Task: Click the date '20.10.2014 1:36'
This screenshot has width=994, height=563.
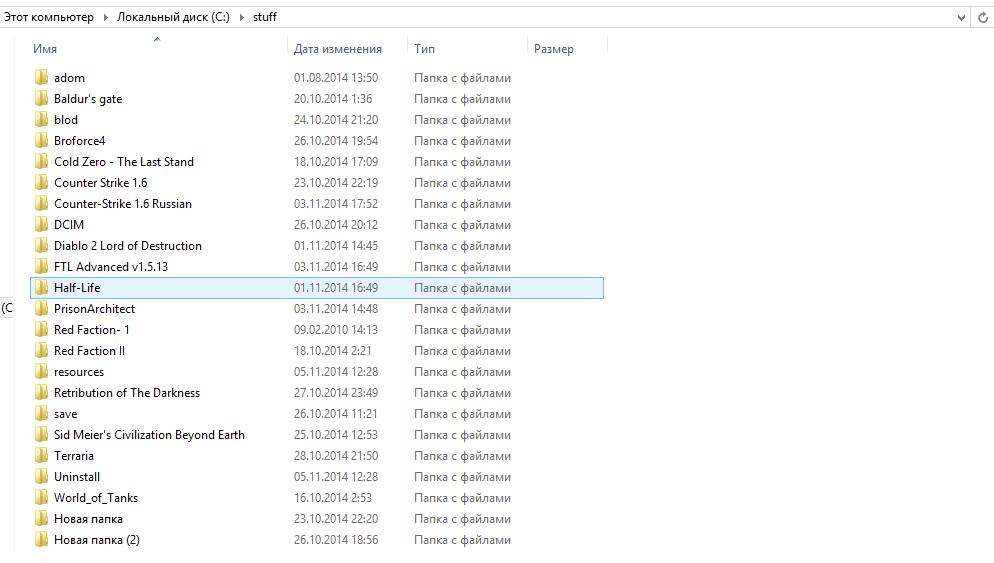Action: [x=333, y=99]
